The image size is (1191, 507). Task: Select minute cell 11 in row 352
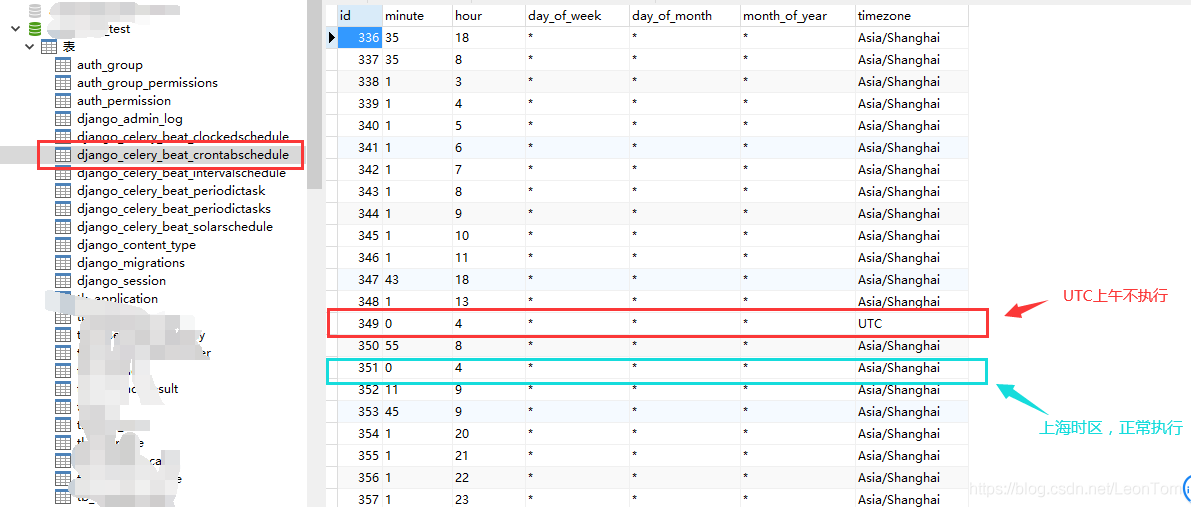tap(417, 390)
